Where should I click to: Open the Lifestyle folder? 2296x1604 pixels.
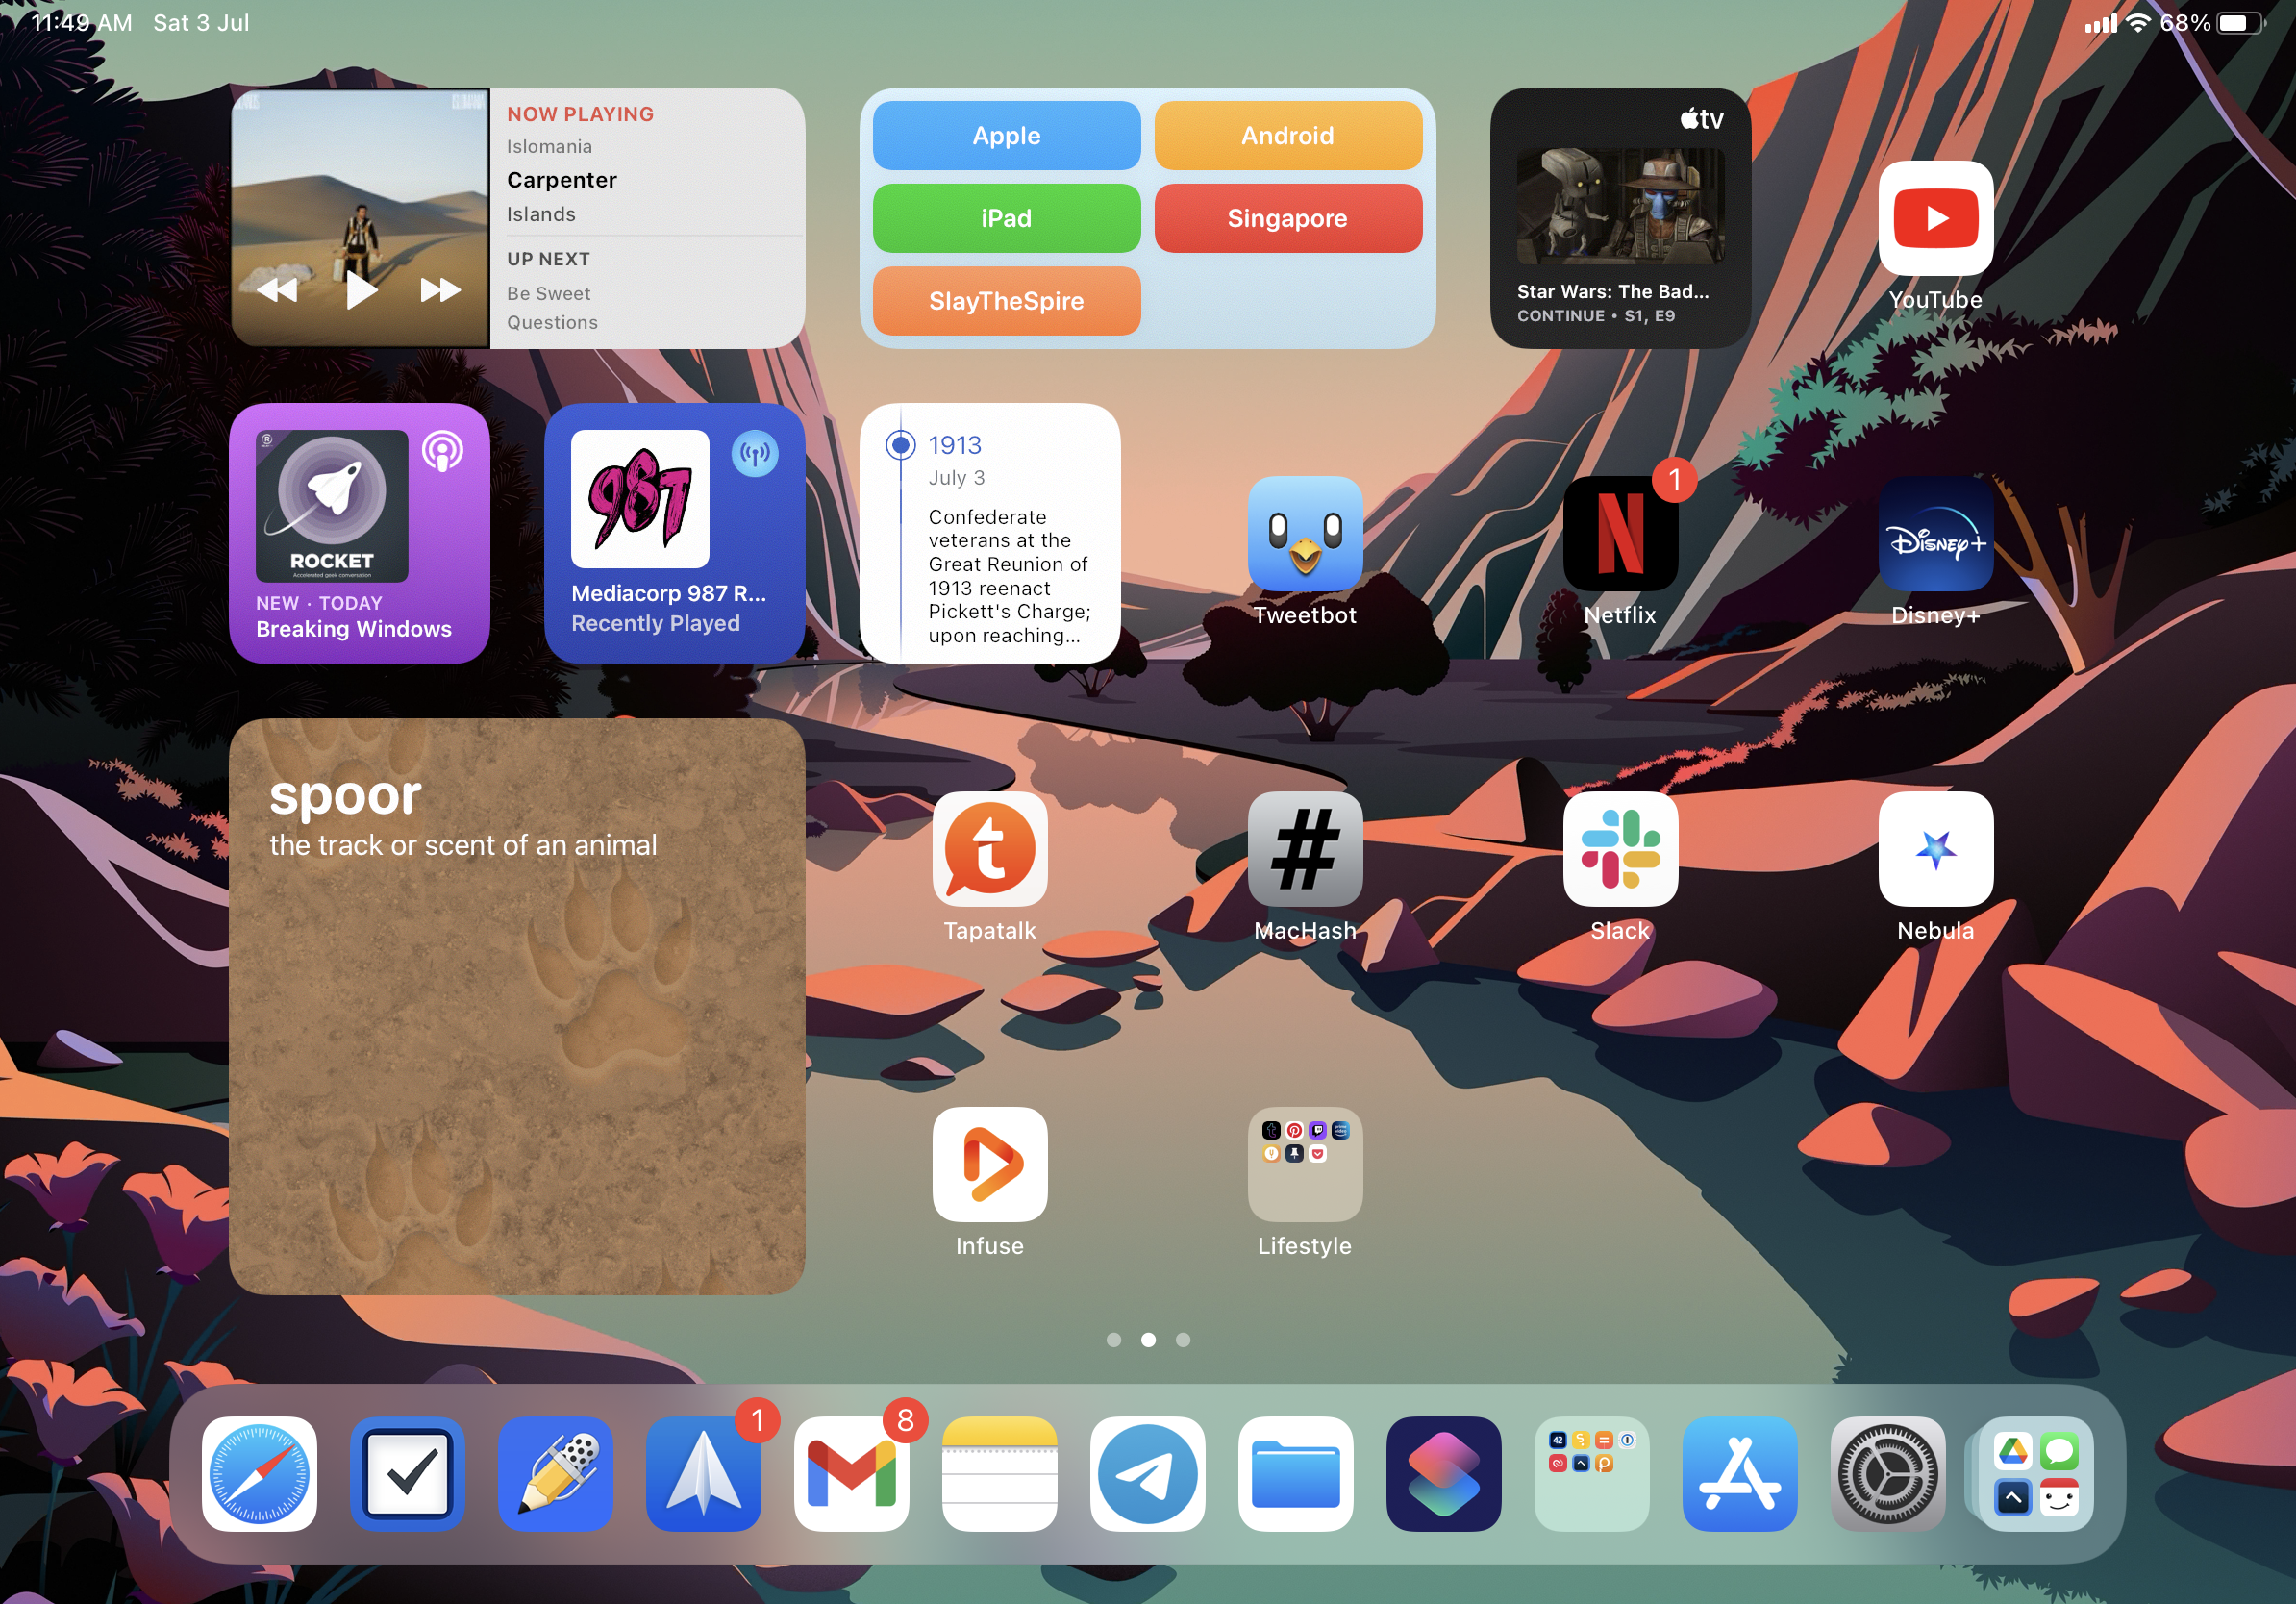(x=1304, y=1164)
